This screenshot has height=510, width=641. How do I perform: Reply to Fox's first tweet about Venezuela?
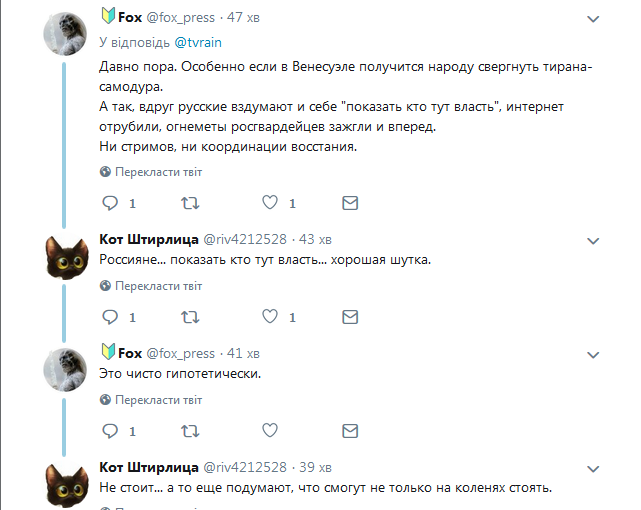click(111, 203)
